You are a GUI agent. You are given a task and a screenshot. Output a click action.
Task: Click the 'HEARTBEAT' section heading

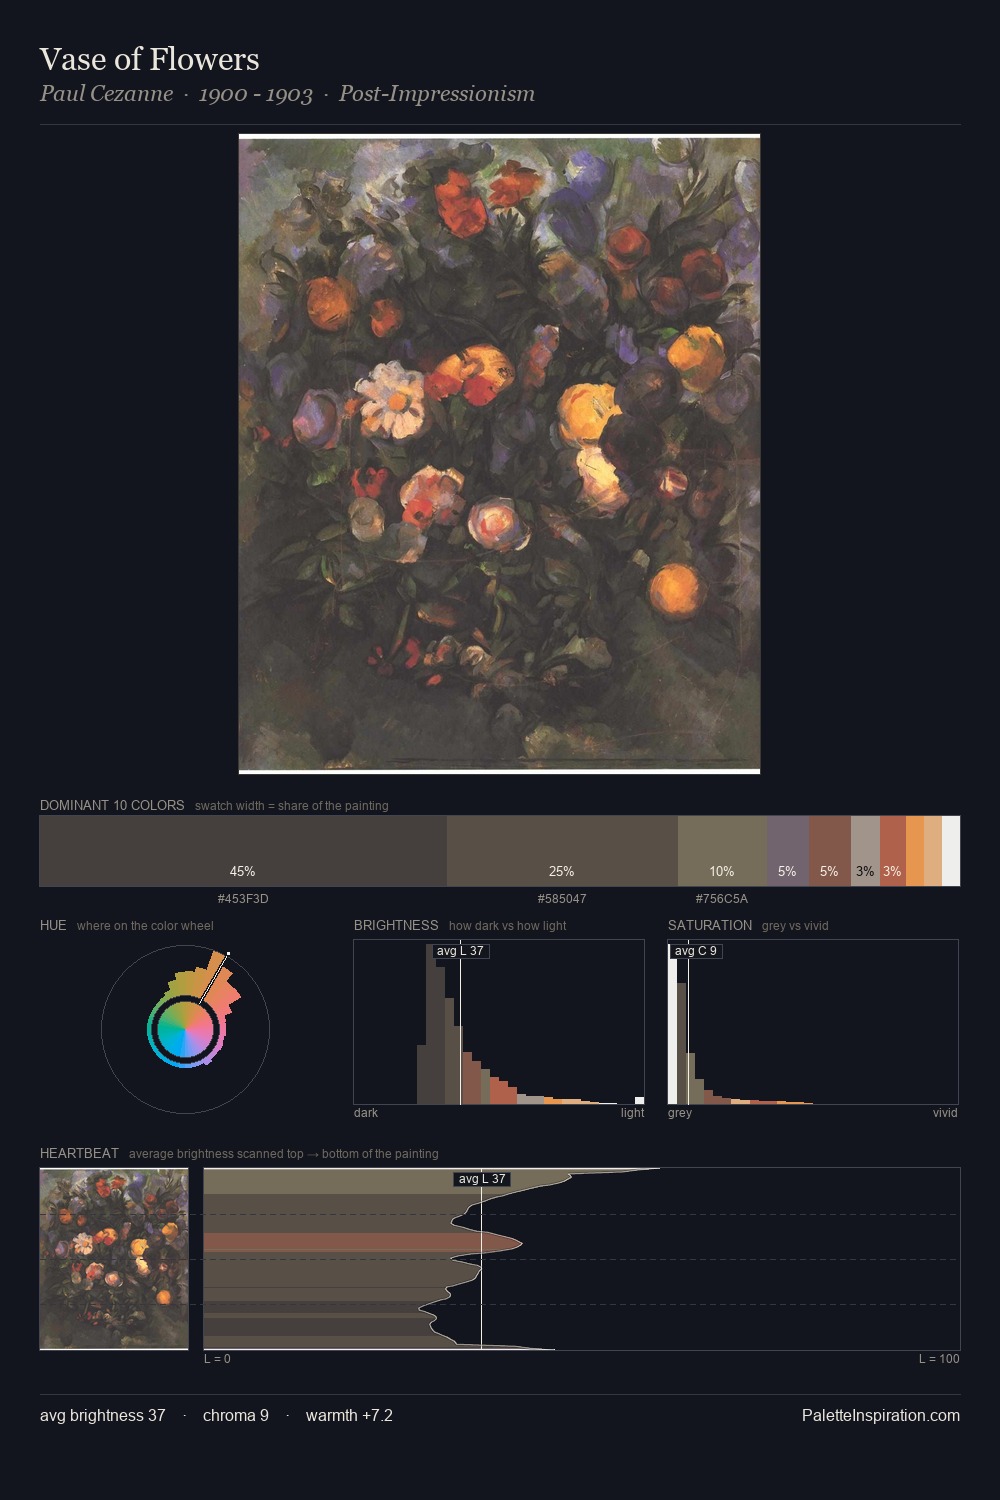(79, 1153)
